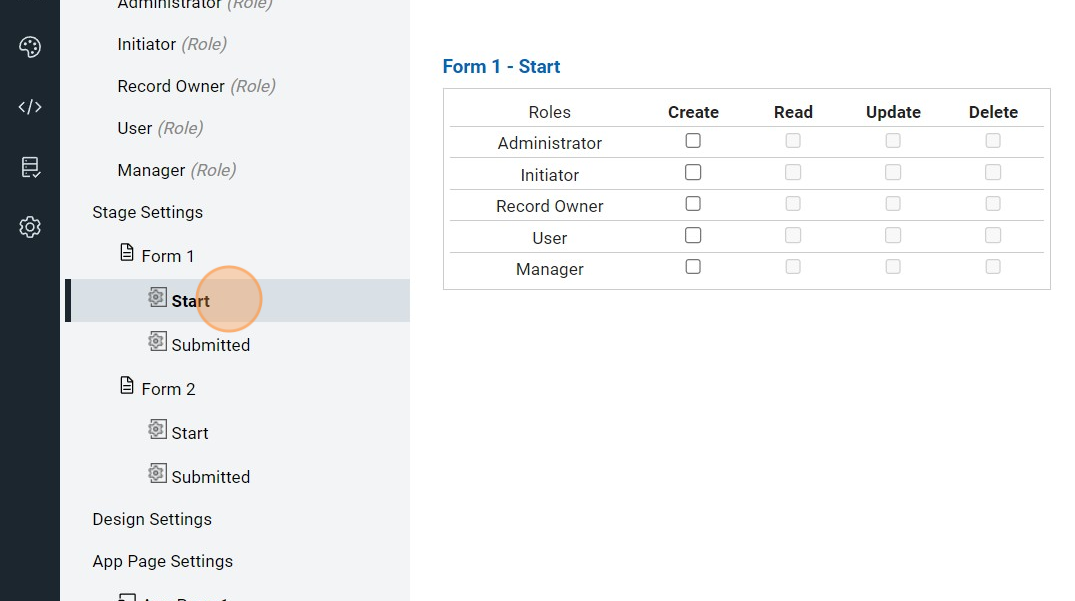Open the settings gear icon in sidebar
1075x601 pixels.
click(x=30, y=227)
